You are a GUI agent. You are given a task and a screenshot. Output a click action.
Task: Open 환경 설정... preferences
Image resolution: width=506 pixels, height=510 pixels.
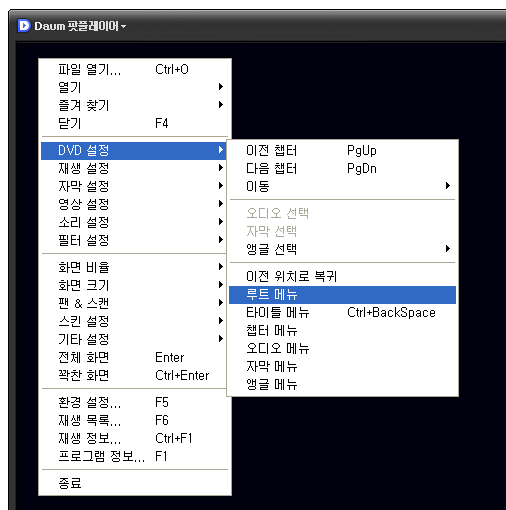(134, 402)
